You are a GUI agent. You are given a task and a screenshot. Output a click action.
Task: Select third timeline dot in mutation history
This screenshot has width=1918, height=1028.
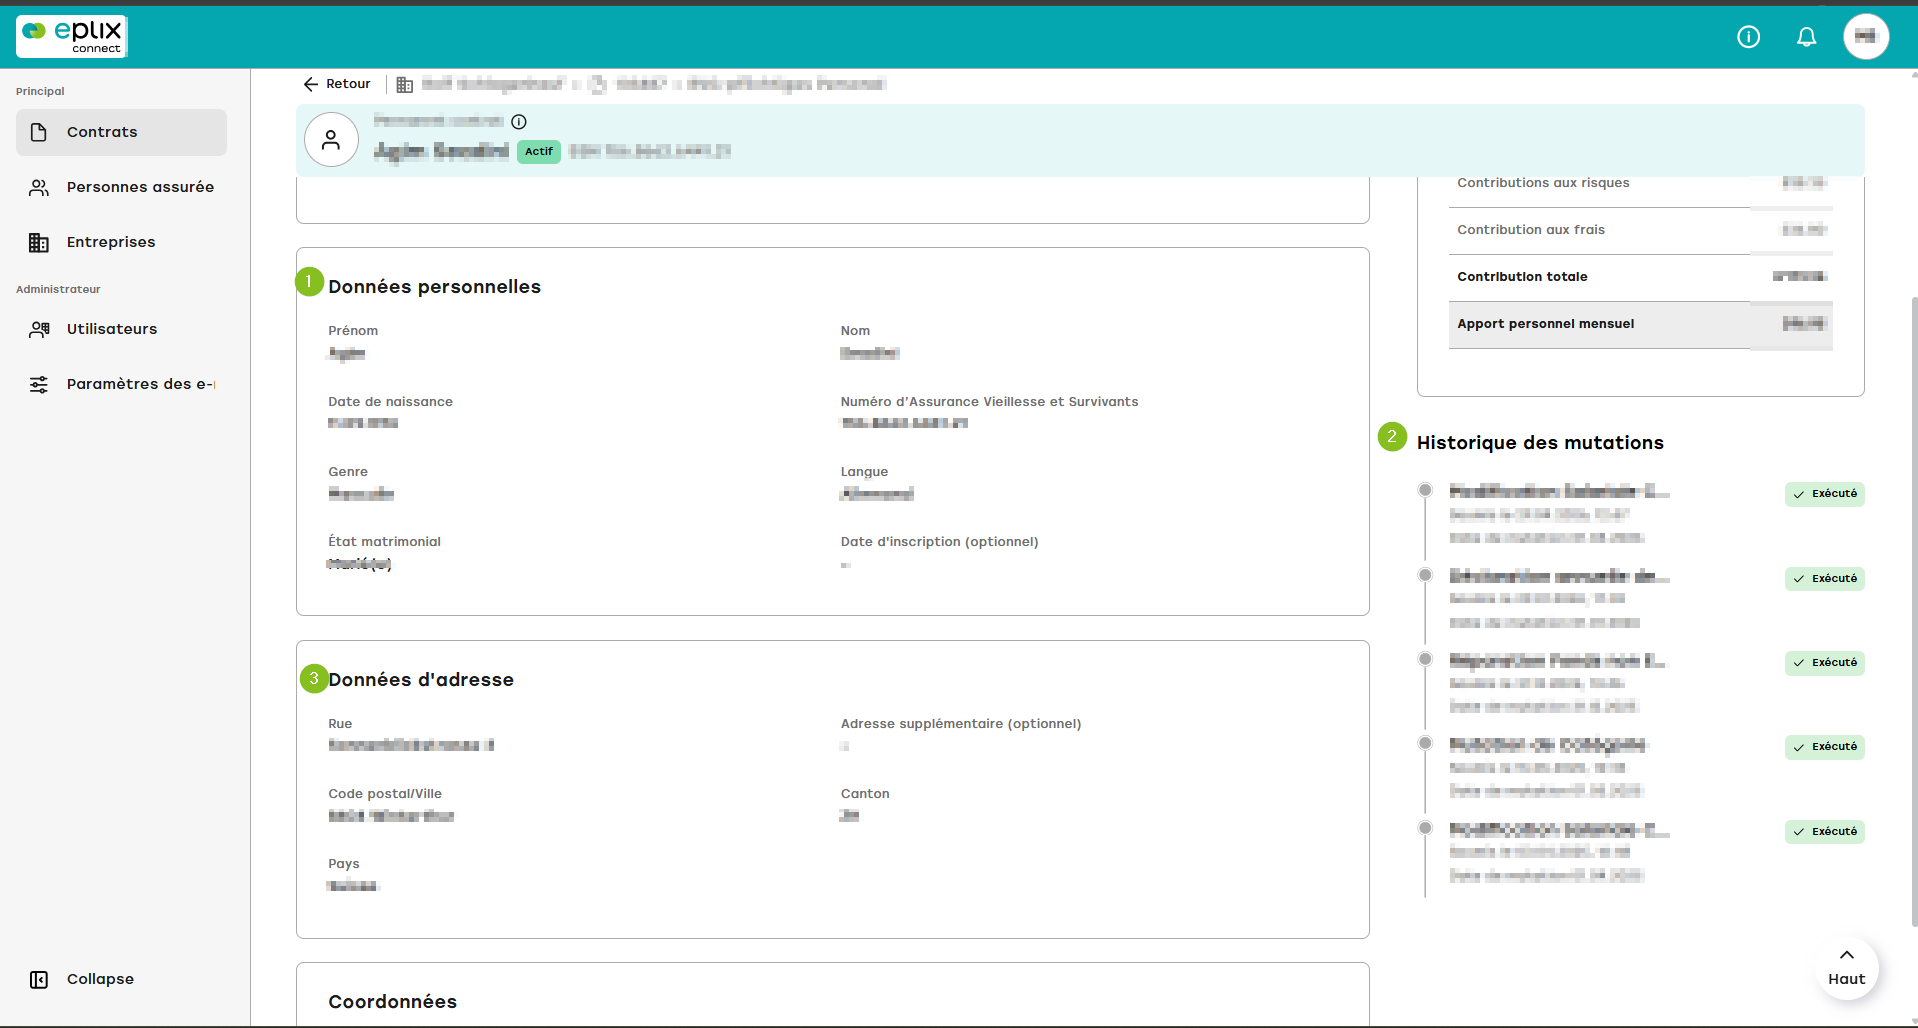pyautogui.click(x=1425, y=659)
